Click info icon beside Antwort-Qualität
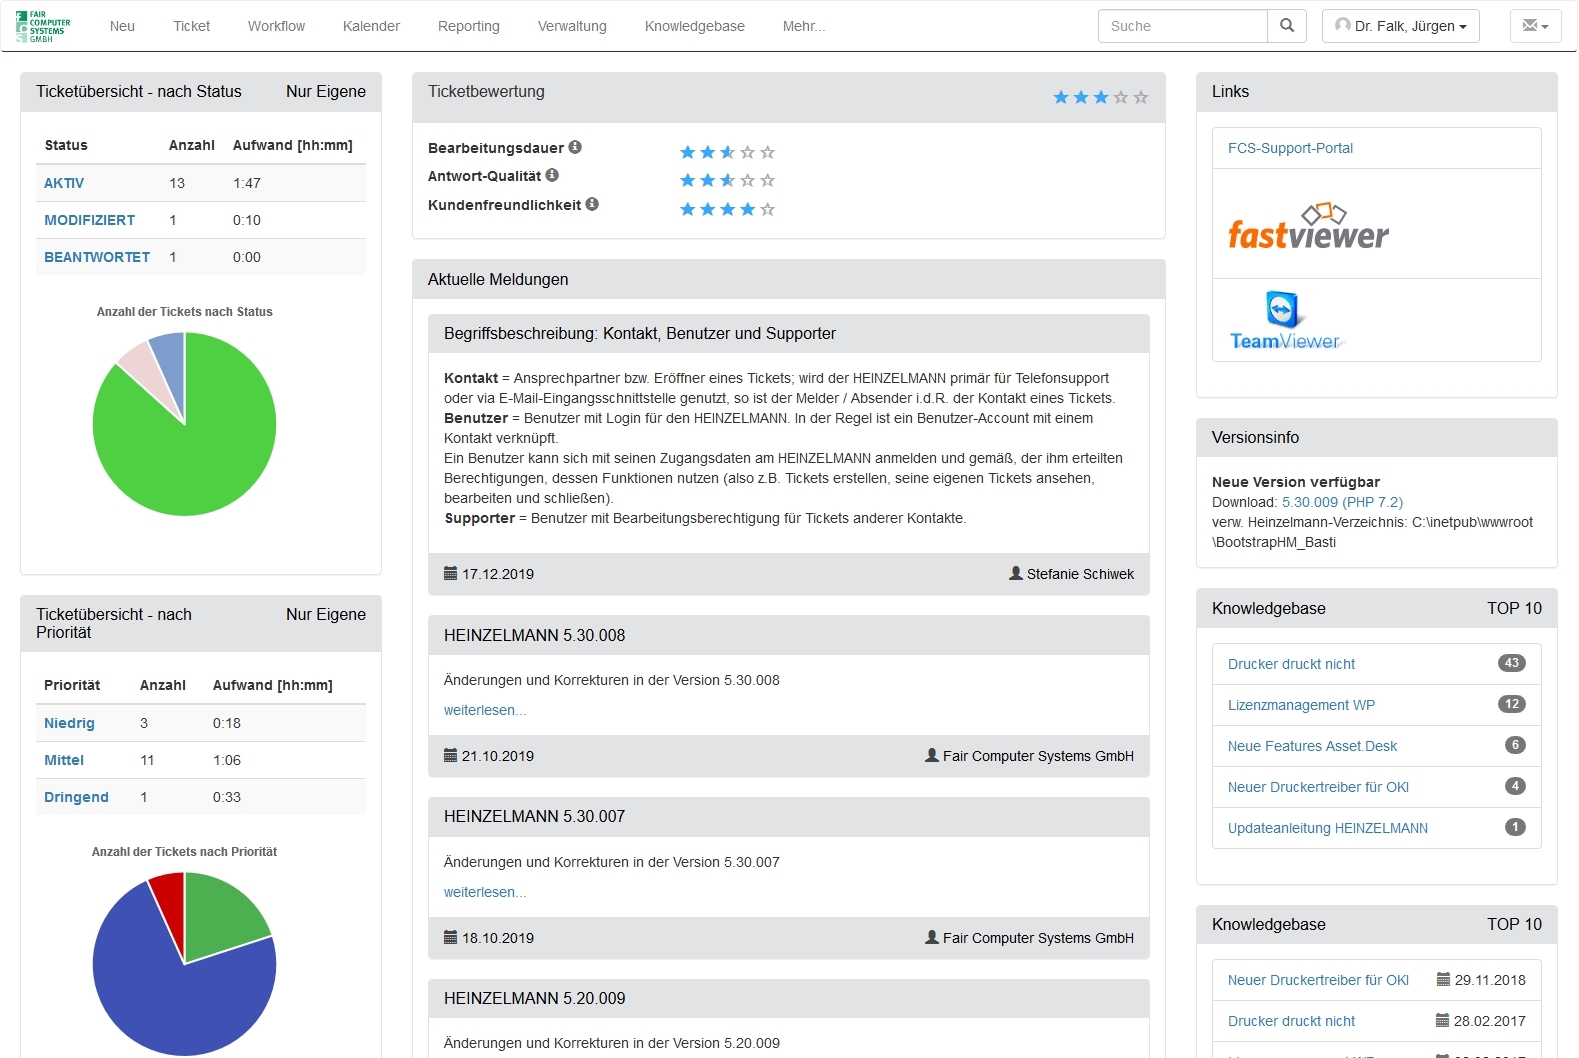The image size is (1579, 1058). pos(552,175)
